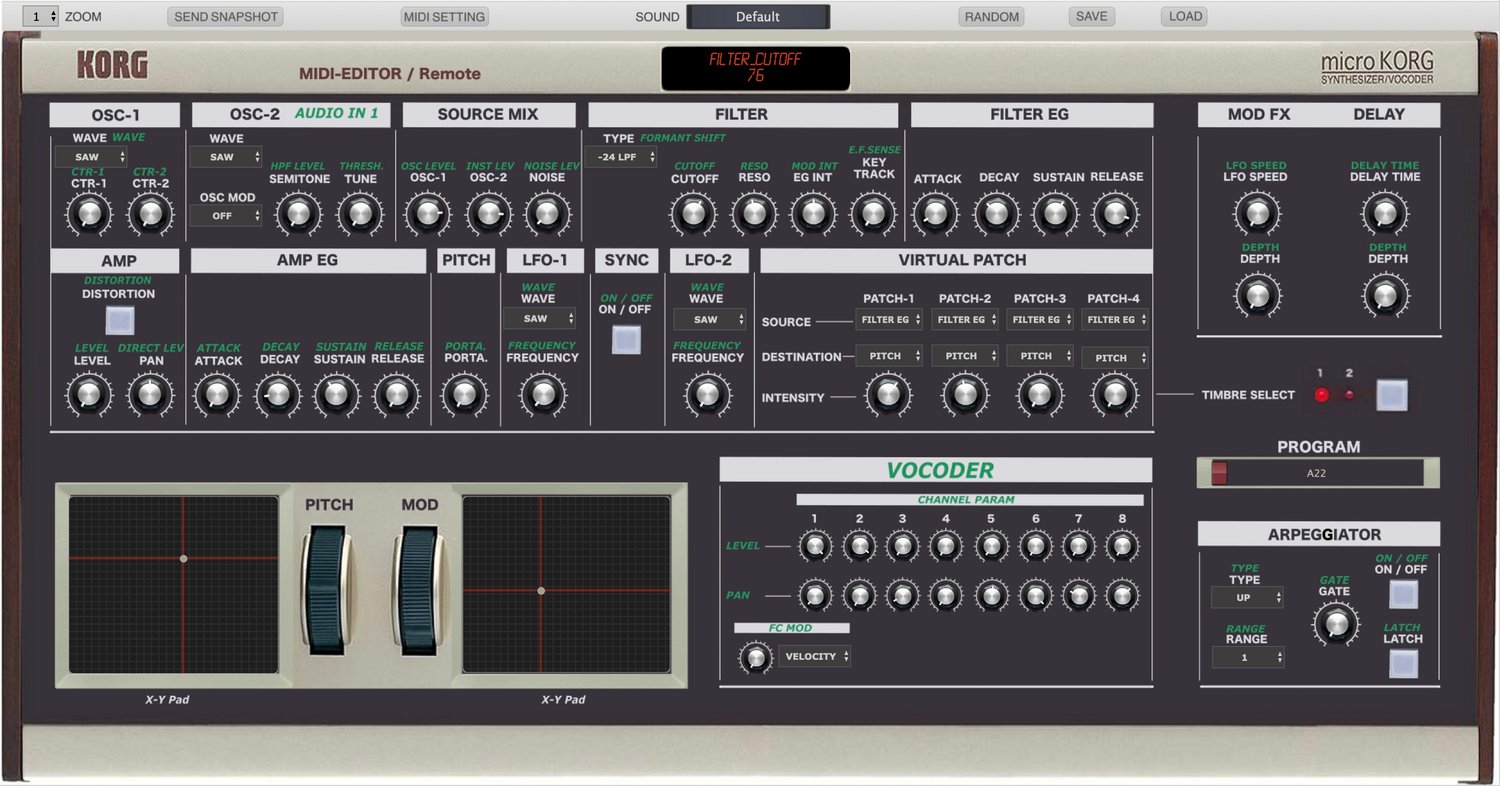
Task: Click the PATCH-1 INTENSITY knob
Action: (889, 395)
